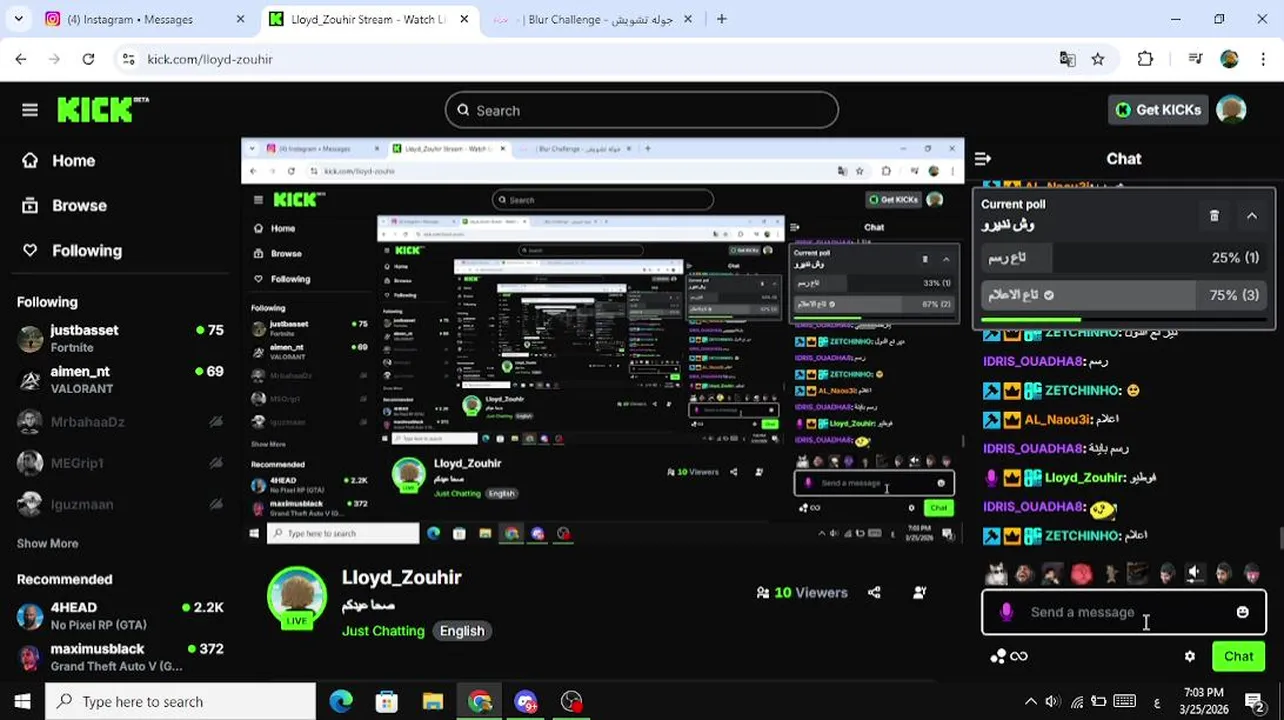Open the emoji picker in message box

pyautogui.click(x=1243, y=612)
